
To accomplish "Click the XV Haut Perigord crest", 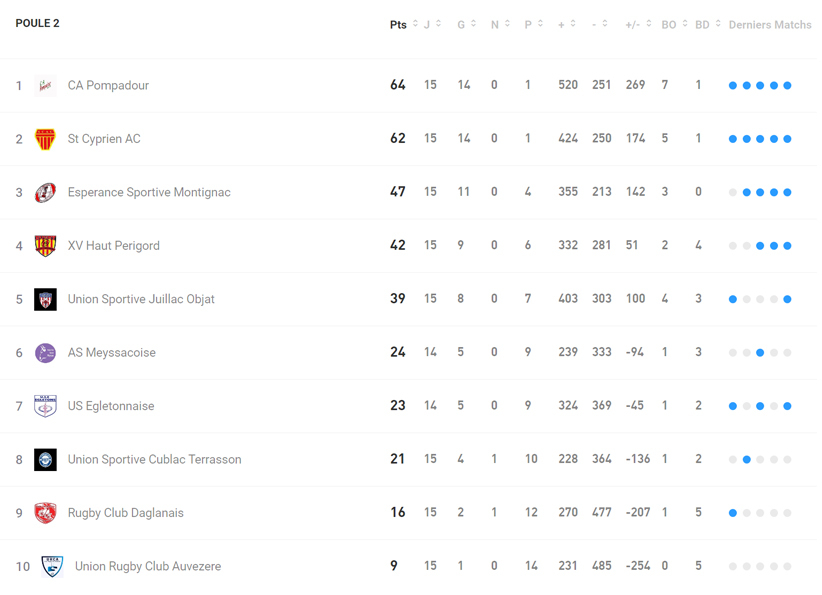I will tap(45, 246).
